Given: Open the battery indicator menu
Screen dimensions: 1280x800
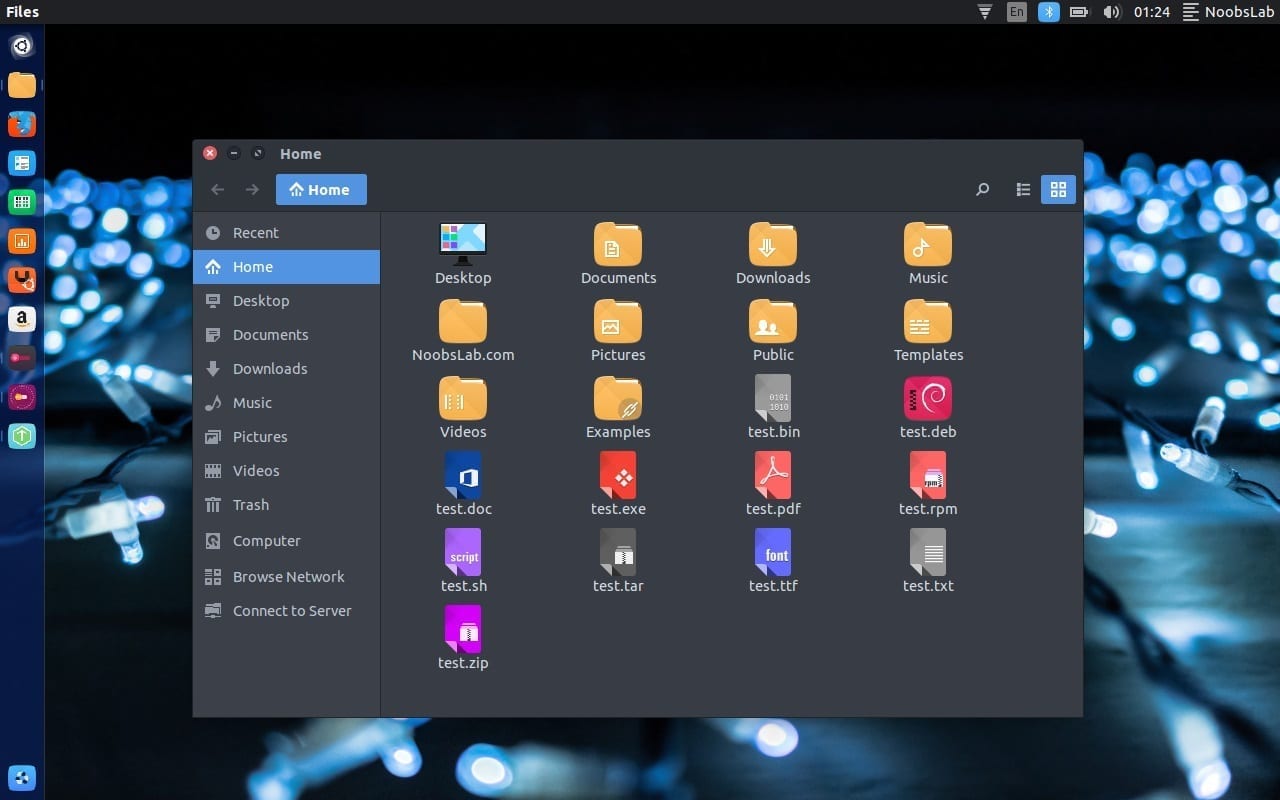Looking at the screenshot, I should pos(1079,12).
